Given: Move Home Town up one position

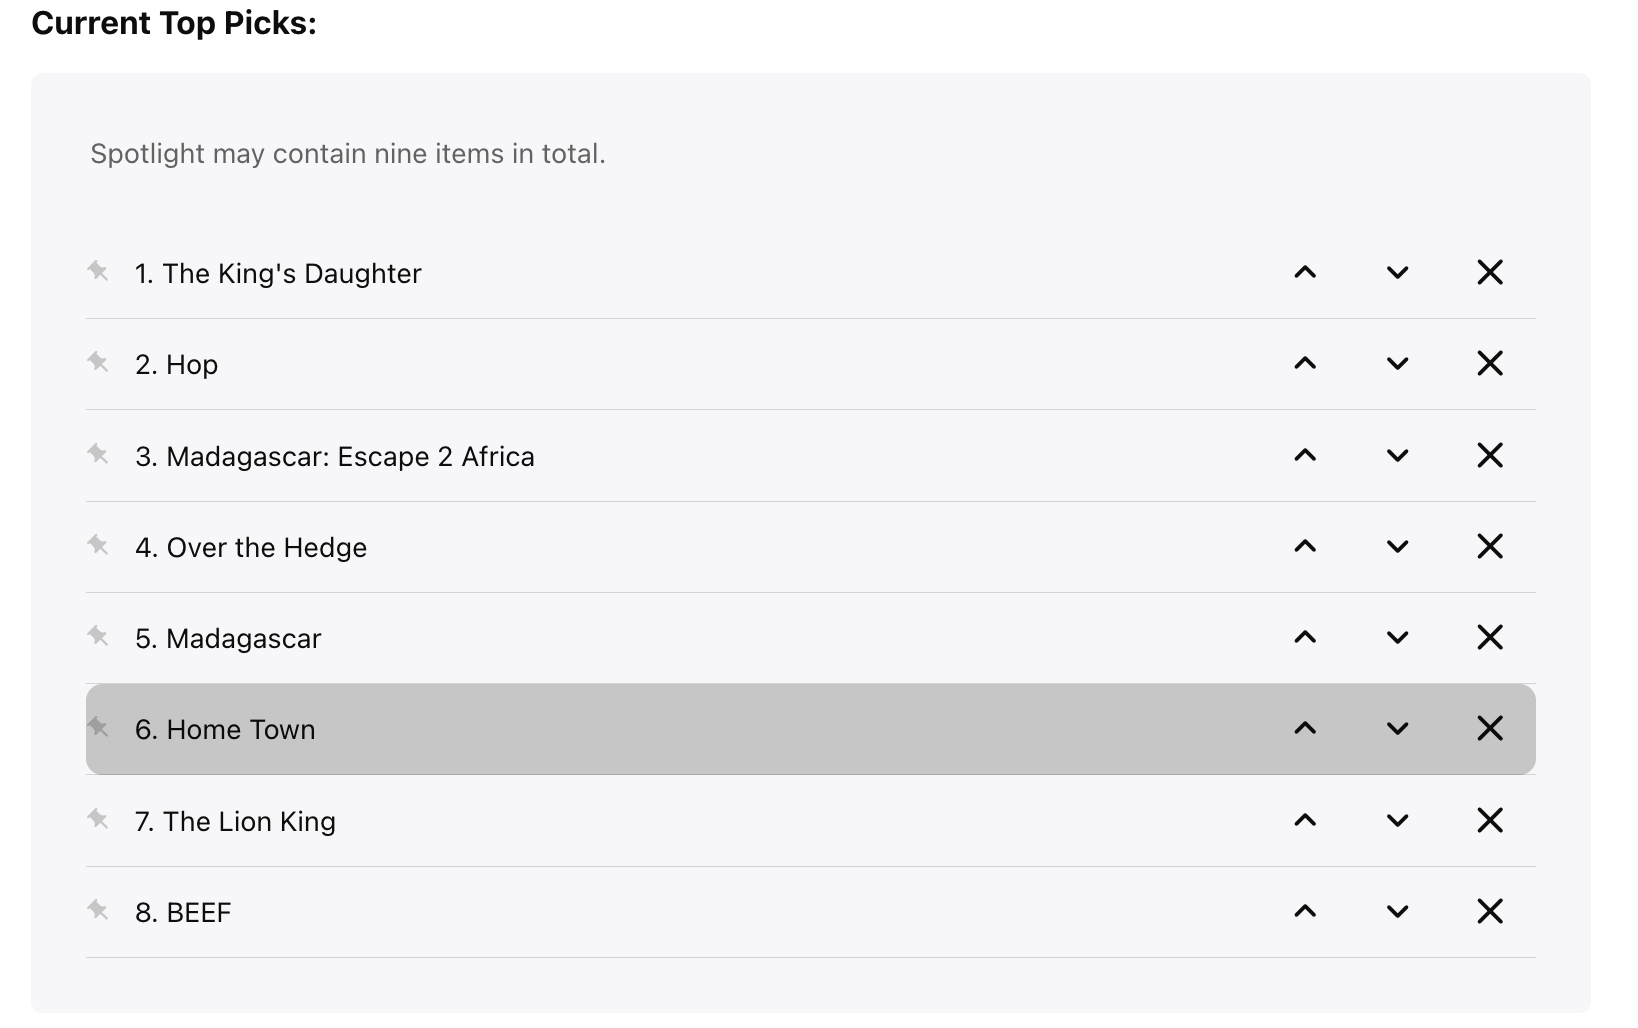Looking at the screenshot, I should [x=1304, y=729].
